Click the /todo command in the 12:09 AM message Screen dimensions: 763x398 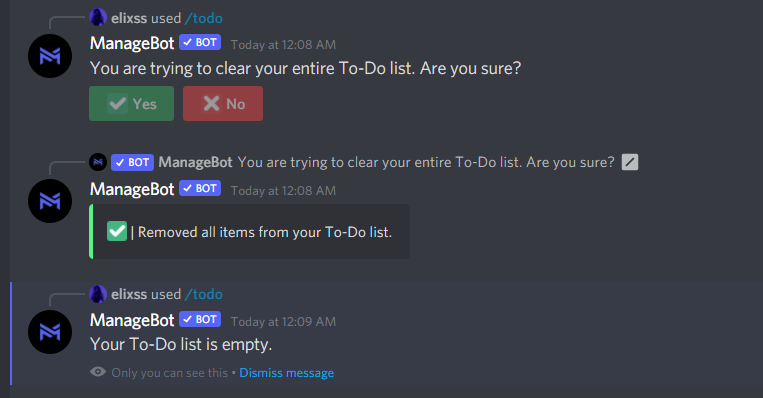203,294
